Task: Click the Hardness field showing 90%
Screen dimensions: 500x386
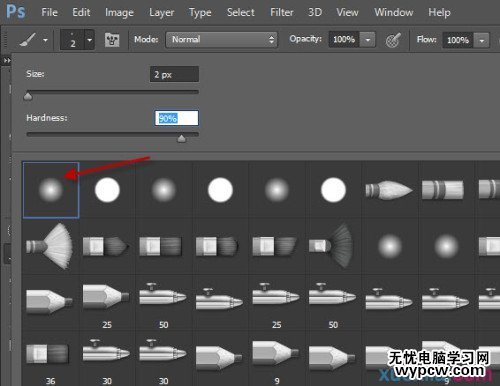Action: click(177, 118)
